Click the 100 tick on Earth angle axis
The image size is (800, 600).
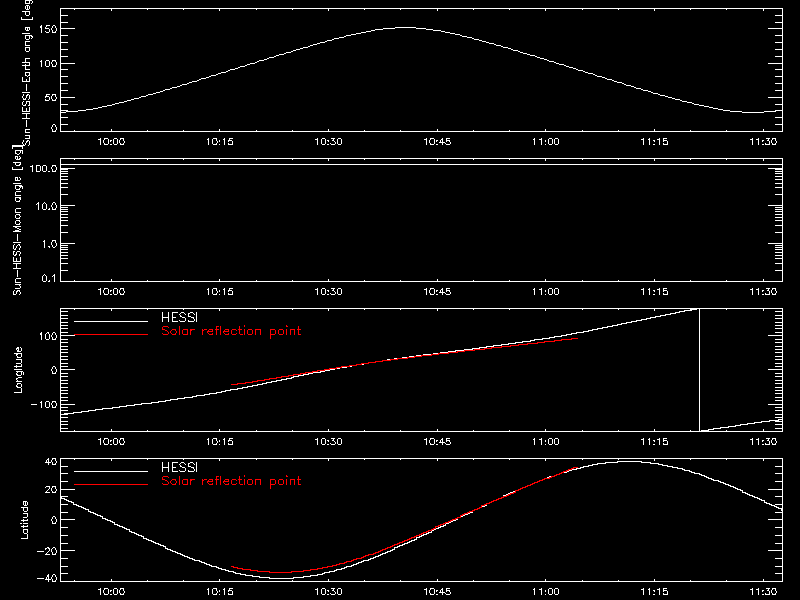click(x=48, y=64)
